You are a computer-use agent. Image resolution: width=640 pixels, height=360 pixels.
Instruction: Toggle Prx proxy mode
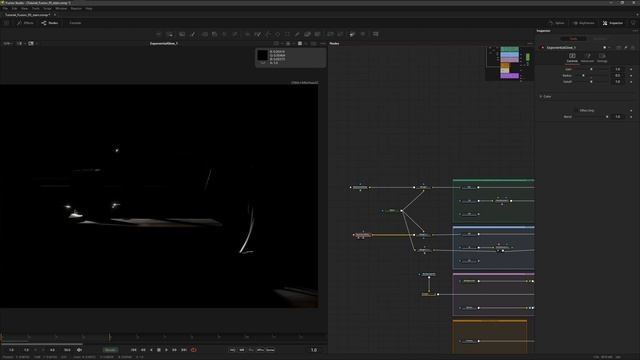tap(251, 350)
